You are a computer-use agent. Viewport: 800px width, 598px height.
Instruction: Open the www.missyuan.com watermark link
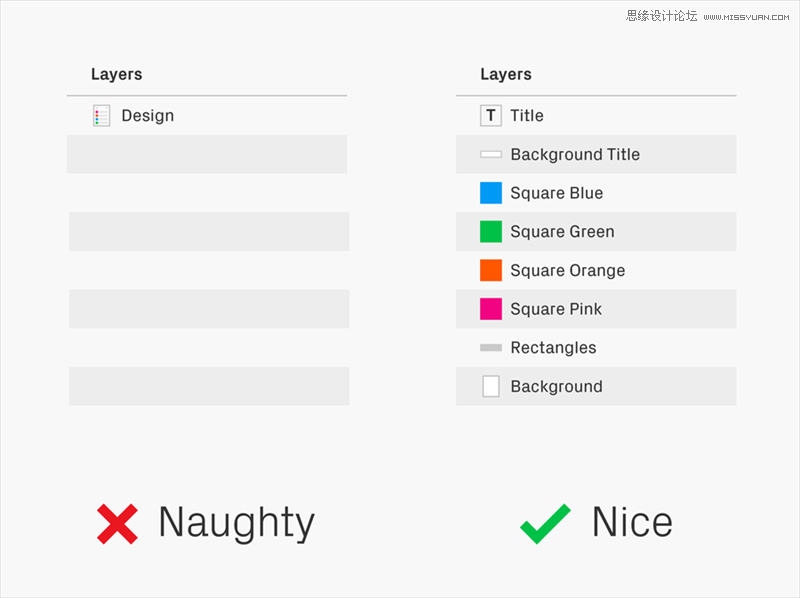pyautogui.click(x=746, y=17)
